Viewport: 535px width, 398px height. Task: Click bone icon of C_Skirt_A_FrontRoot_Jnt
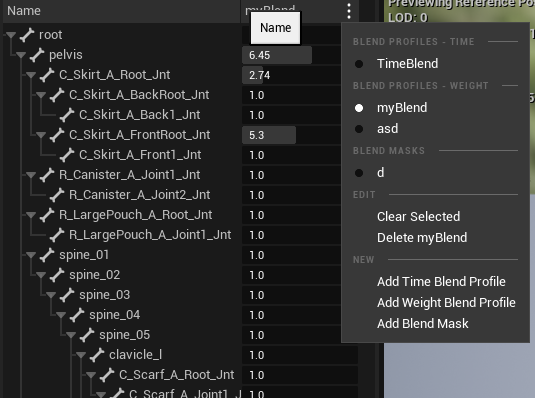click(x=57, y=135)
